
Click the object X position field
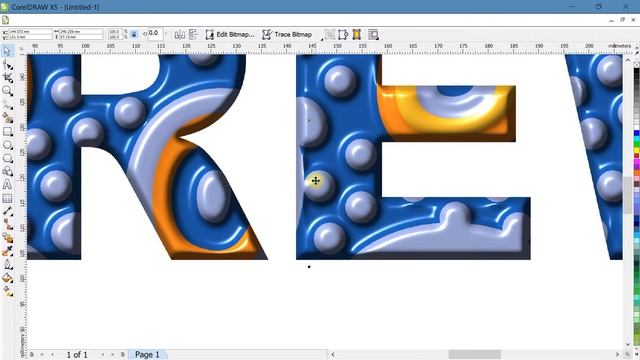coord(30,31)
